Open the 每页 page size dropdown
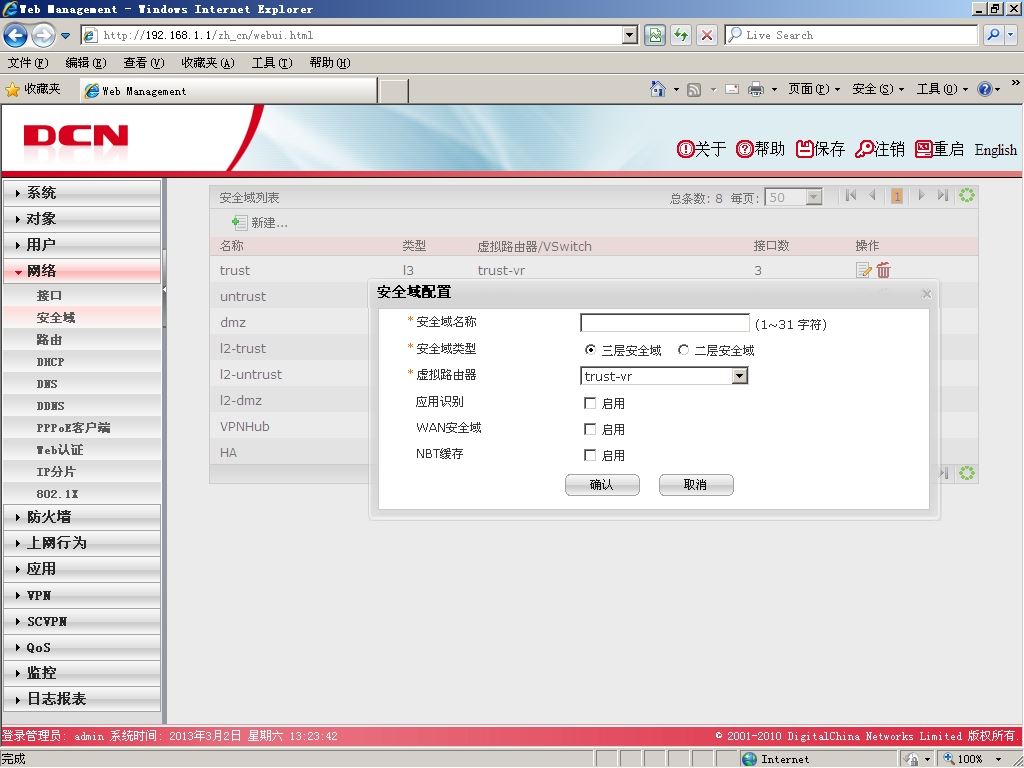This screenshot has width=1024, height=768. click(813, 197)
